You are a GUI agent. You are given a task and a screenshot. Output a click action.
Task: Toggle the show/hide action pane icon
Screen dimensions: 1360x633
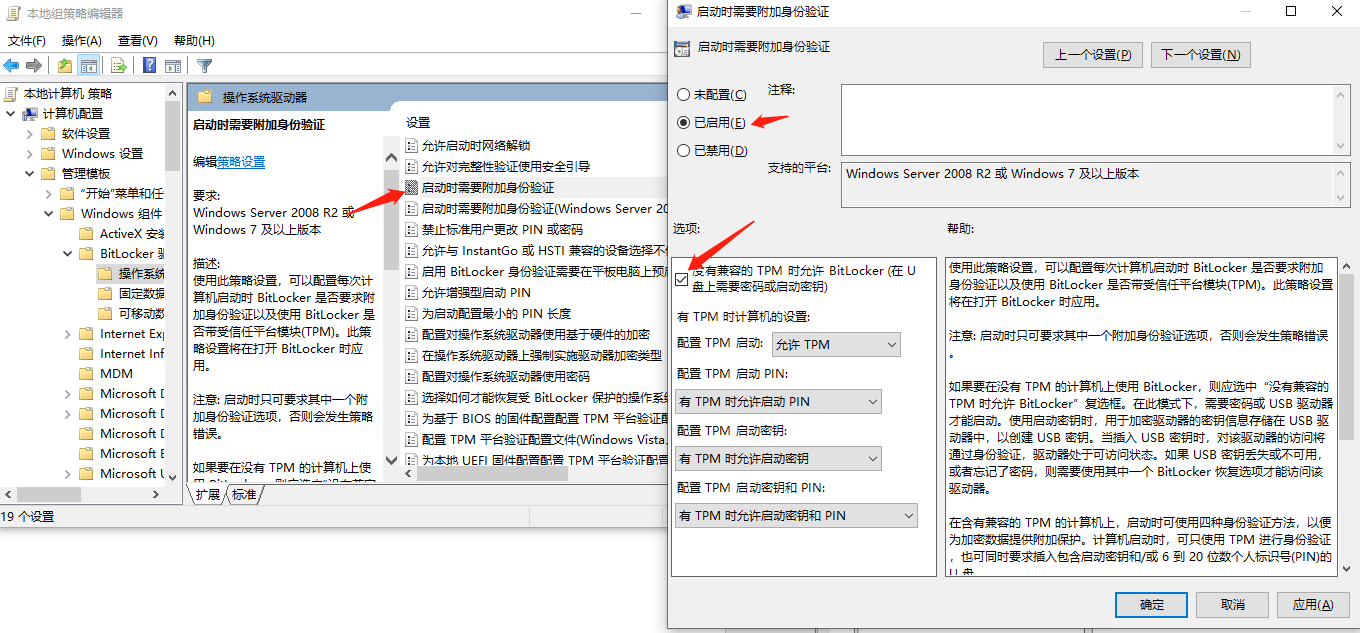tap(172, 64)
